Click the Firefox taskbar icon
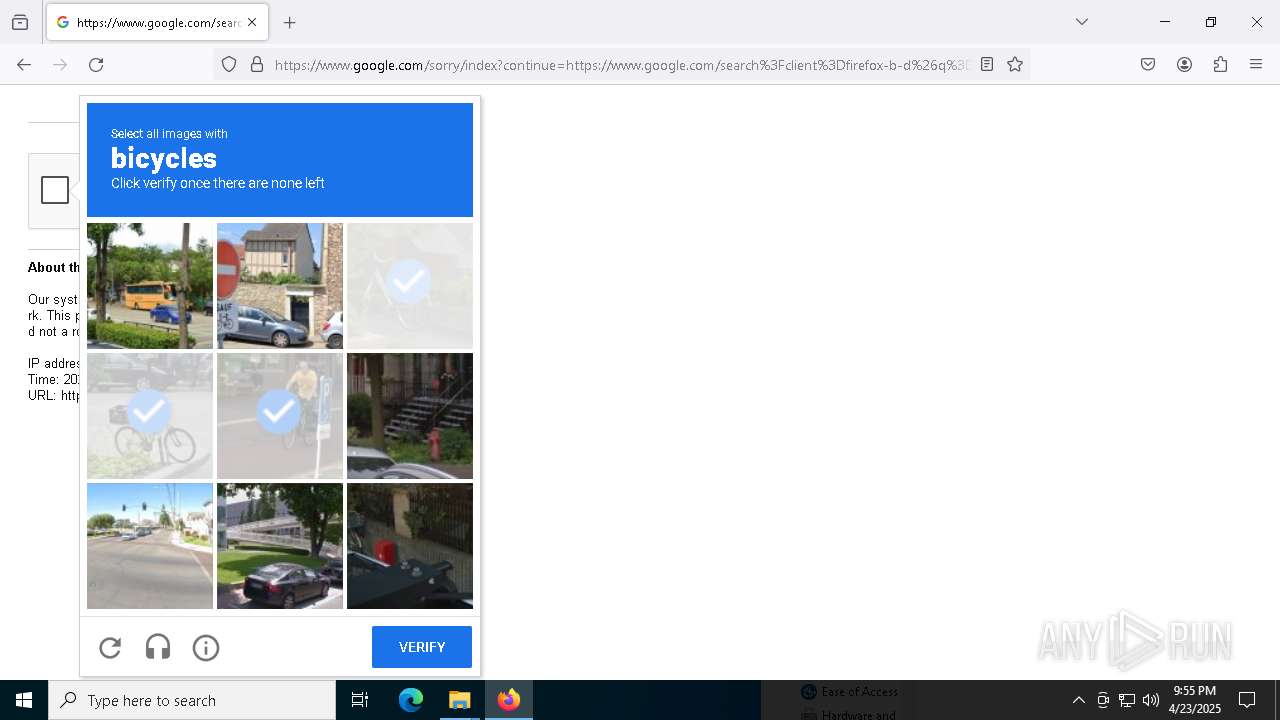The width and height of the screenshot is (1280, 720). tap(508, 700)
